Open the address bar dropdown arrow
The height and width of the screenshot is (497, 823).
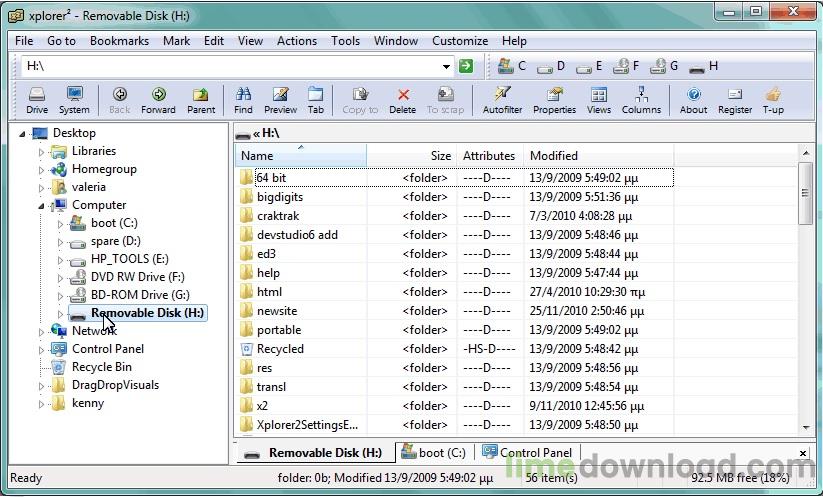pyautogui.click(x=446, y=66)
